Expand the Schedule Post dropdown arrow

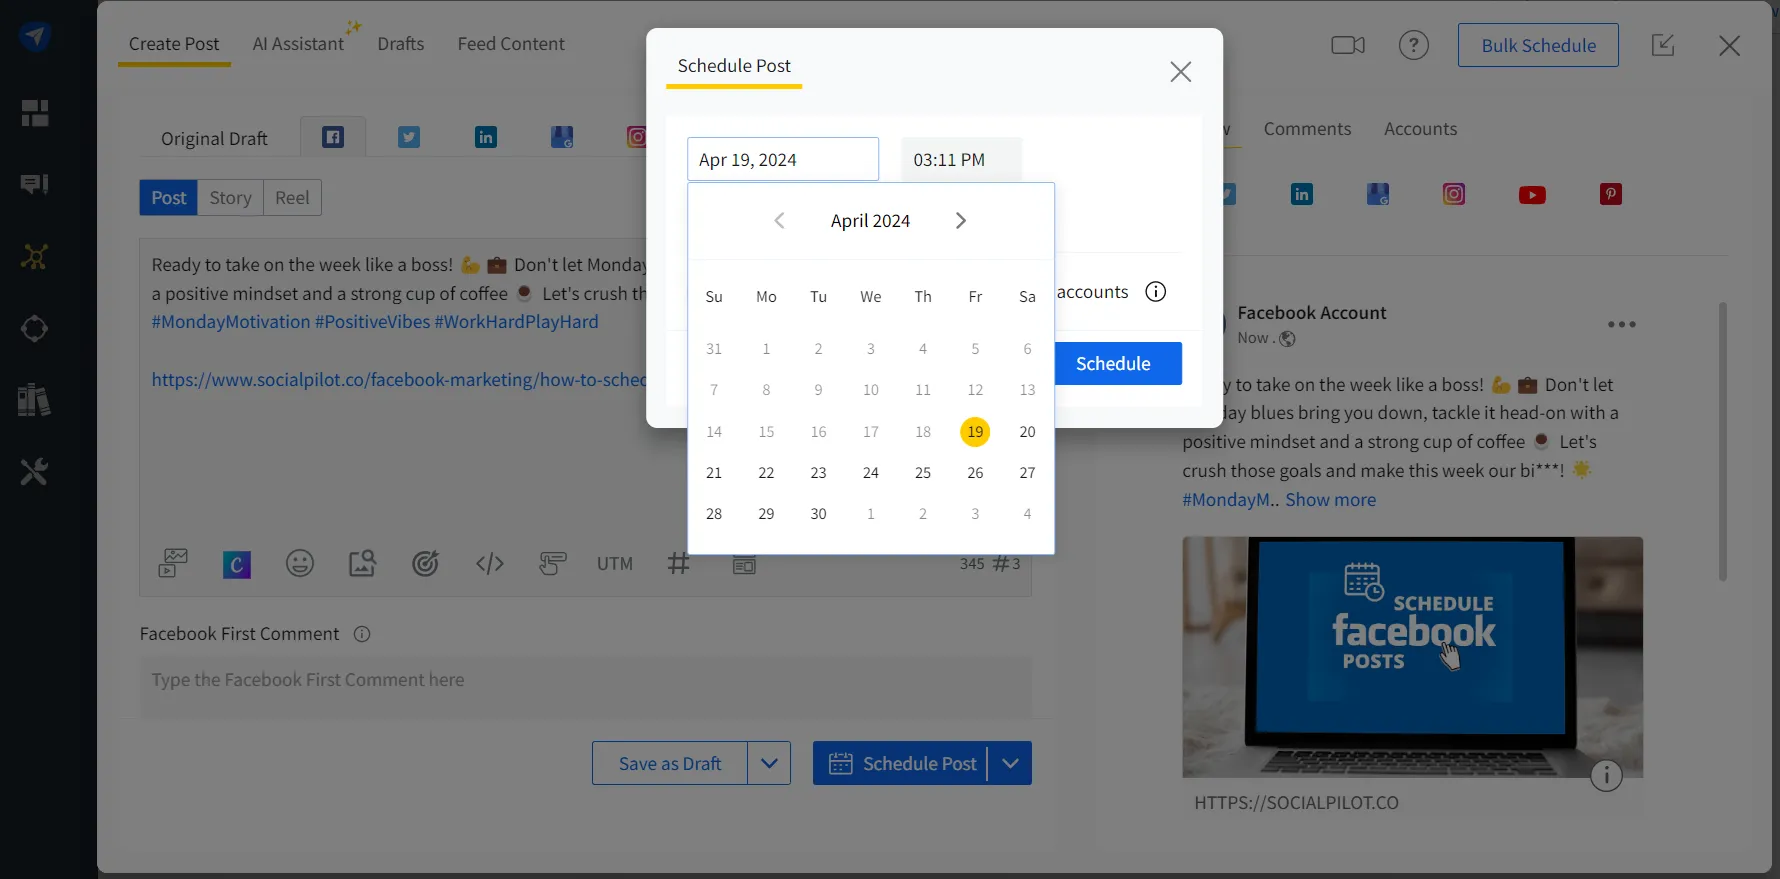1010,764
